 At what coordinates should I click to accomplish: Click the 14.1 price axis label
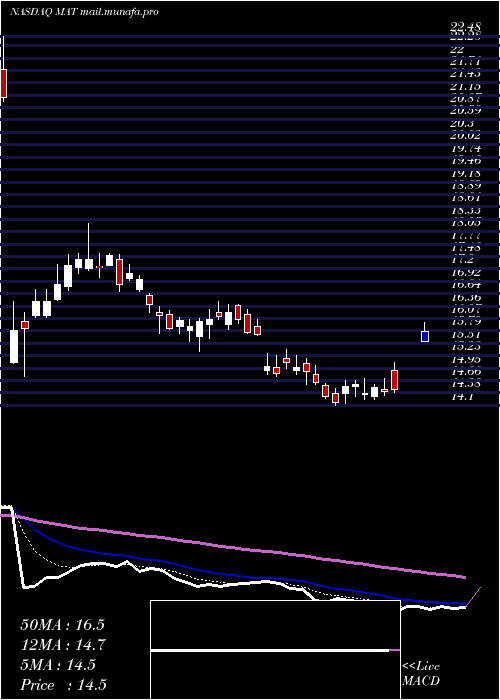click(462, 397)
